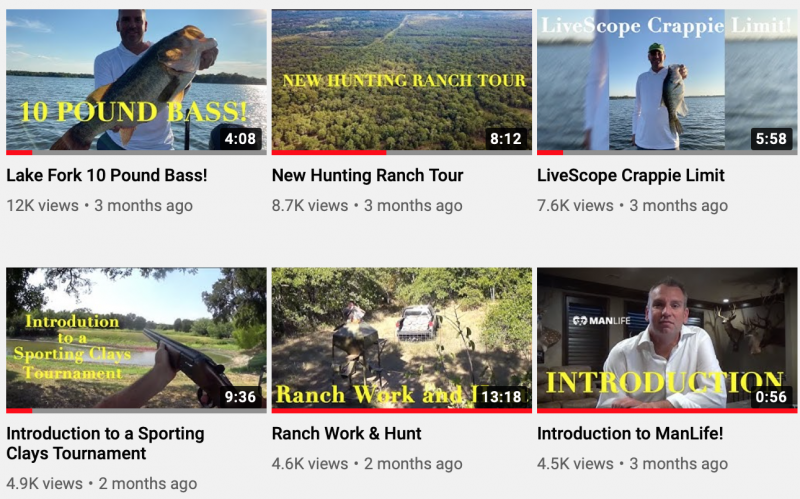Click 'Introduction to a Sporting Clays Tournament' title

tap(106, 443)
